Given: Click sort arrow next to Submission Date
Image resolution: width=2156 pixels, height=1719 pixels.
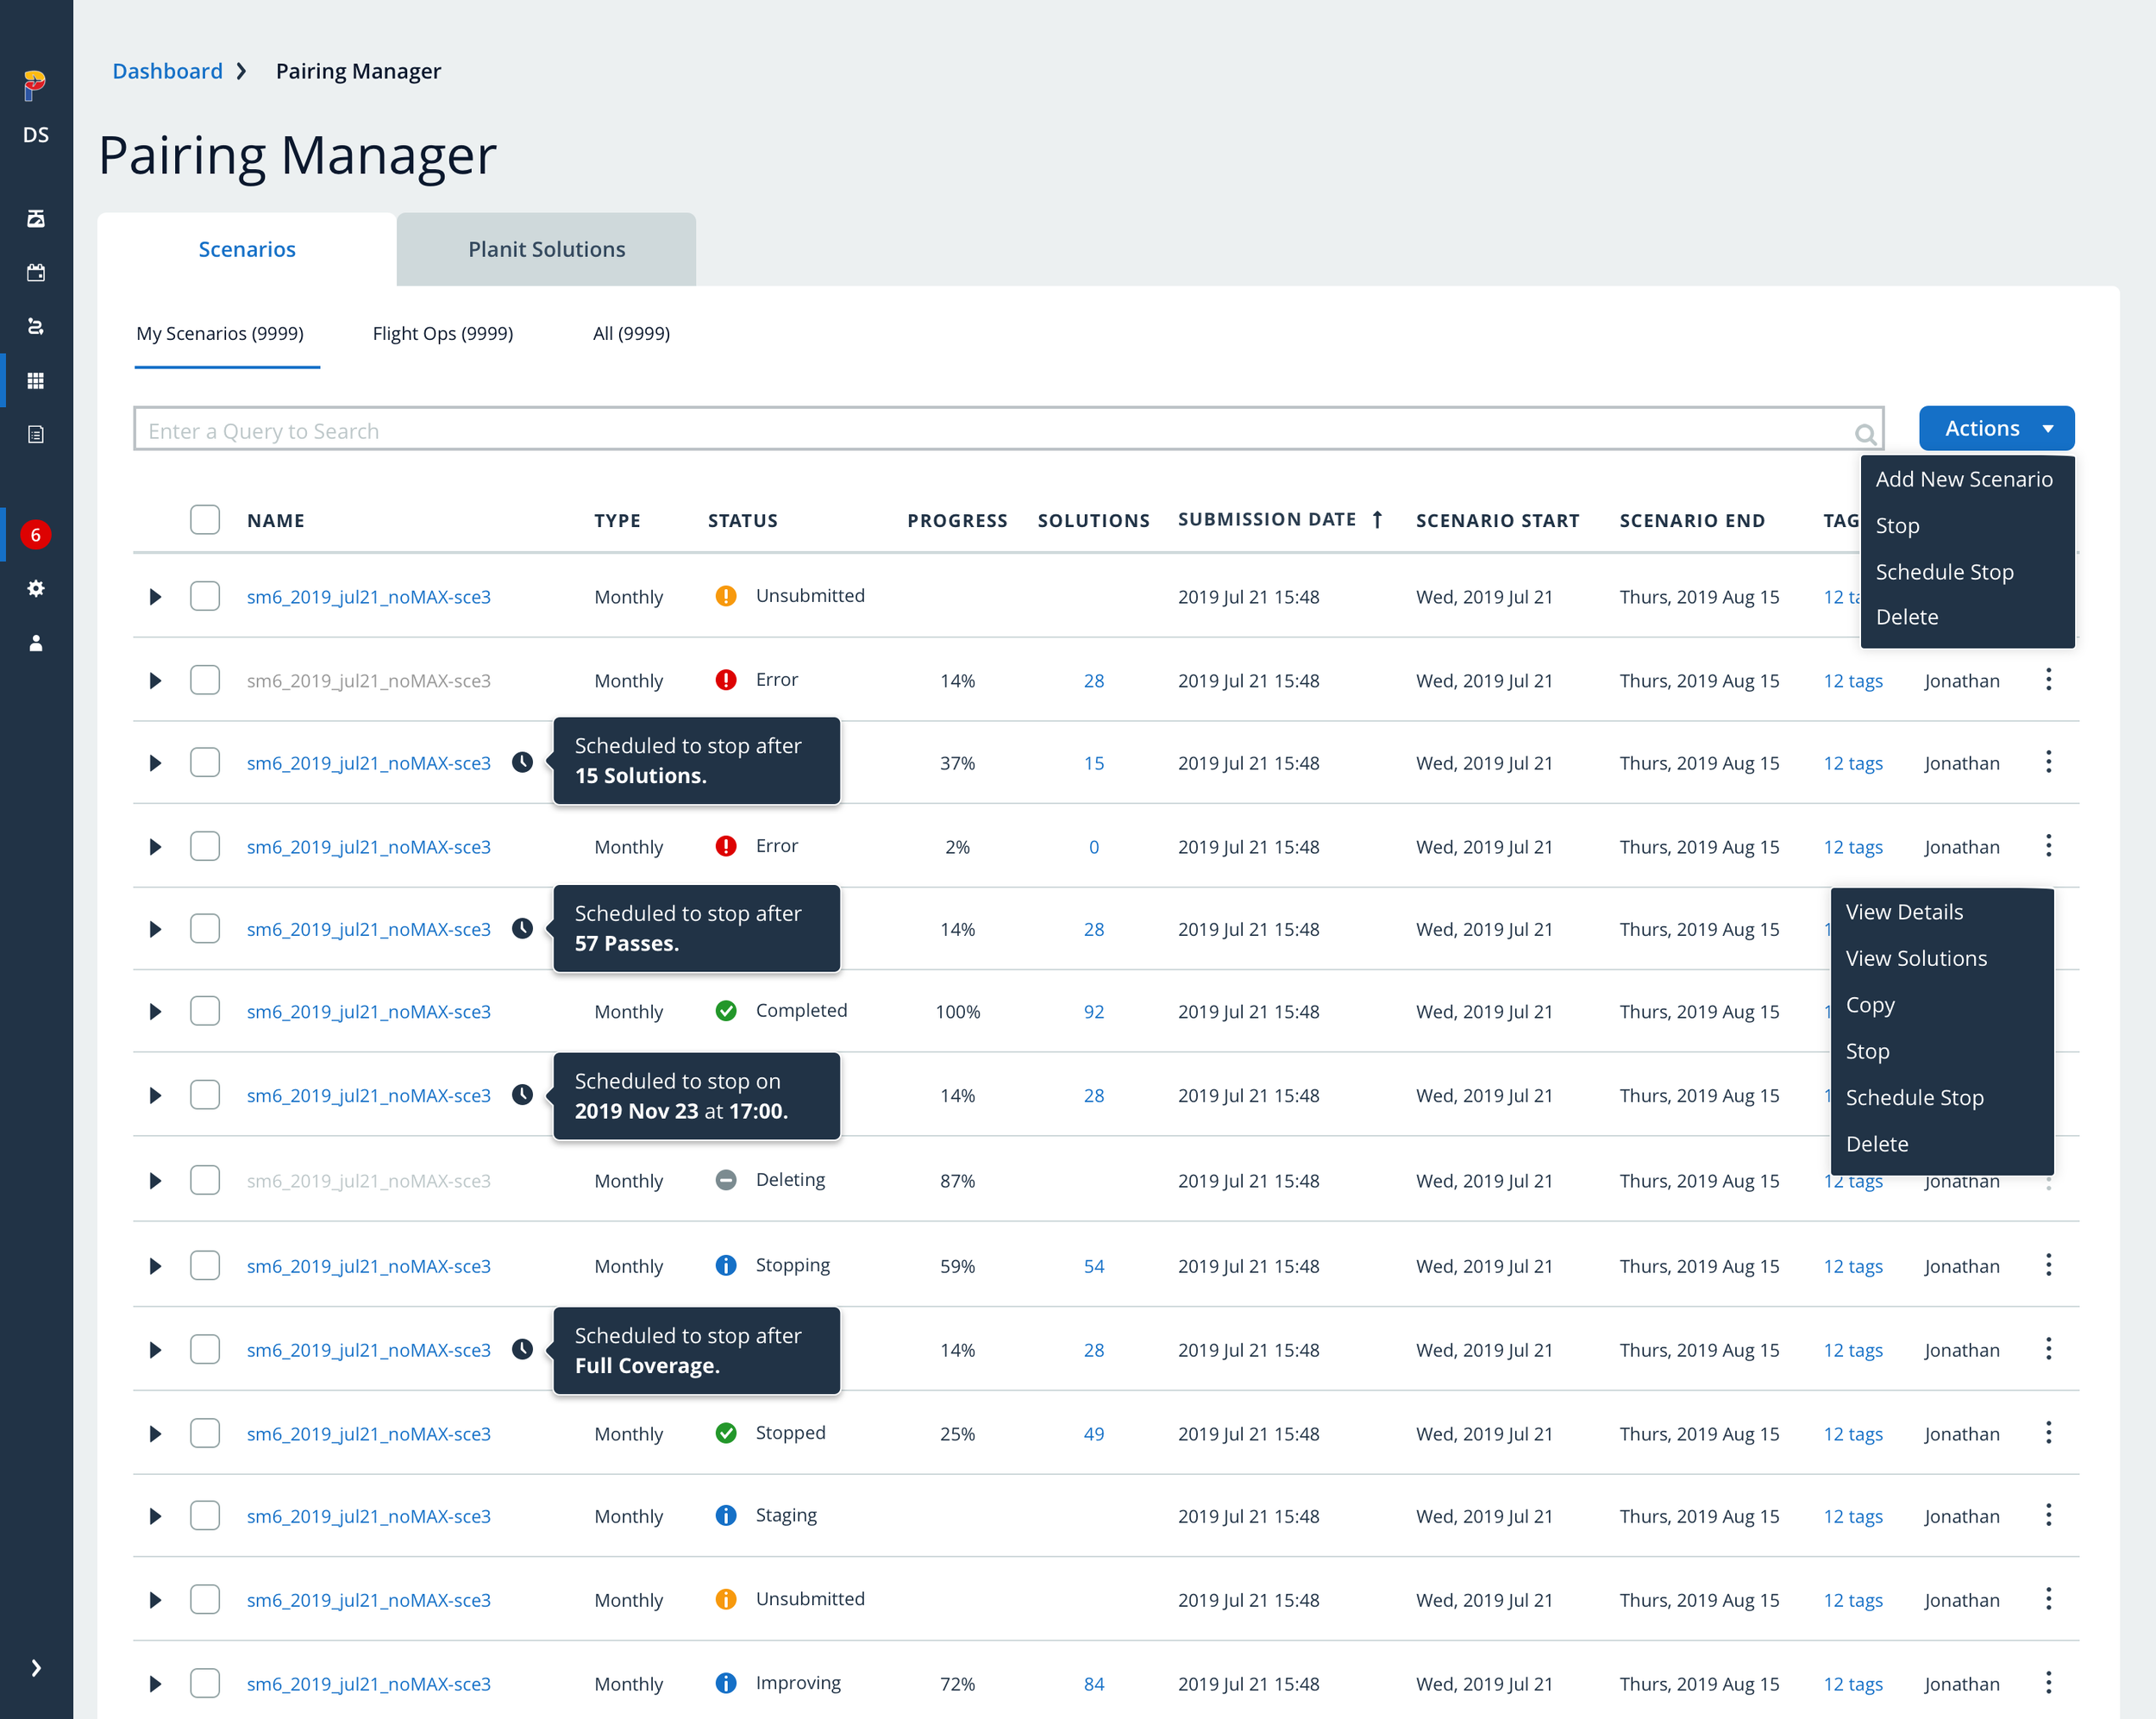Looking at the screenshot, I should tap(1377, 519).
